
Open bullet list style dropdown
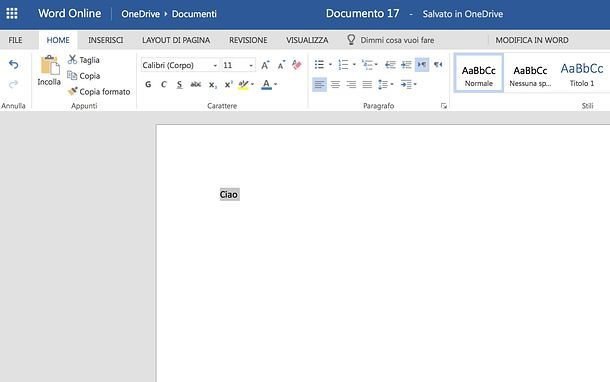click(x=330, y=65)
